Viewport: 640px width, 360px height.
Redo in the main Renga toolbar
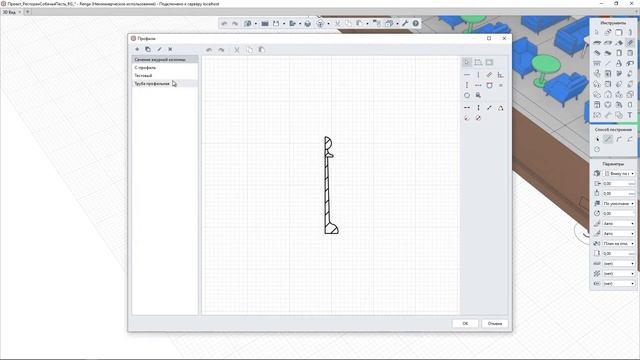[235, 24]
